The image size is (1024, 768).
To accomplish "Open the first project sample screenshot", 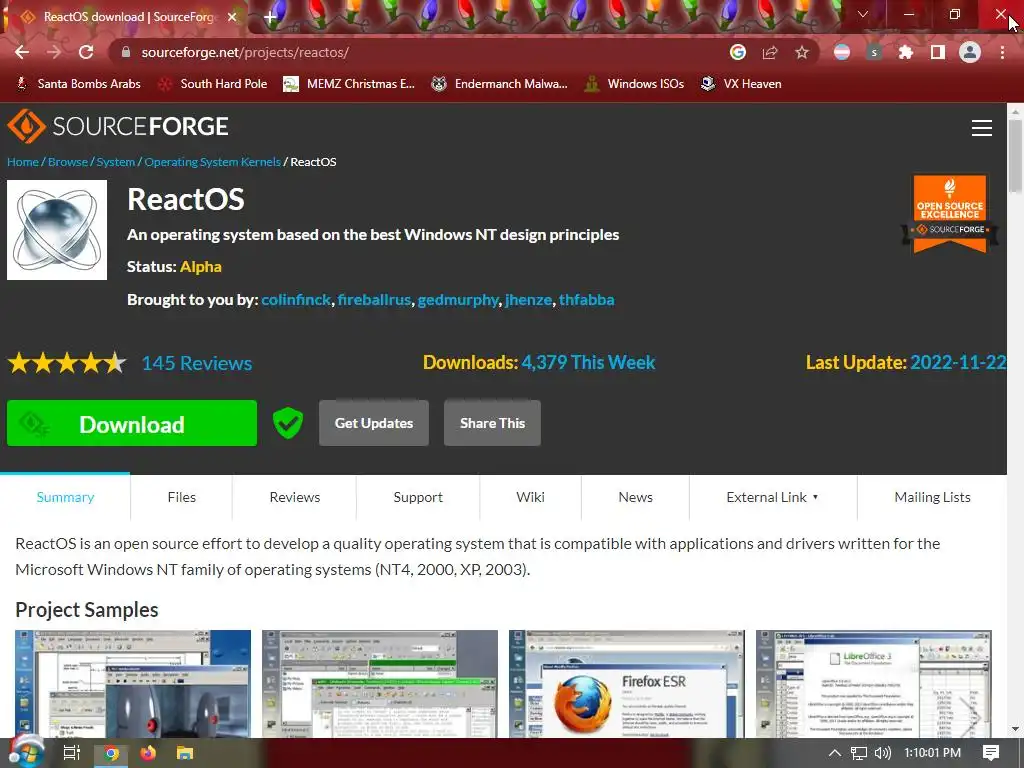I will point(133,684).
